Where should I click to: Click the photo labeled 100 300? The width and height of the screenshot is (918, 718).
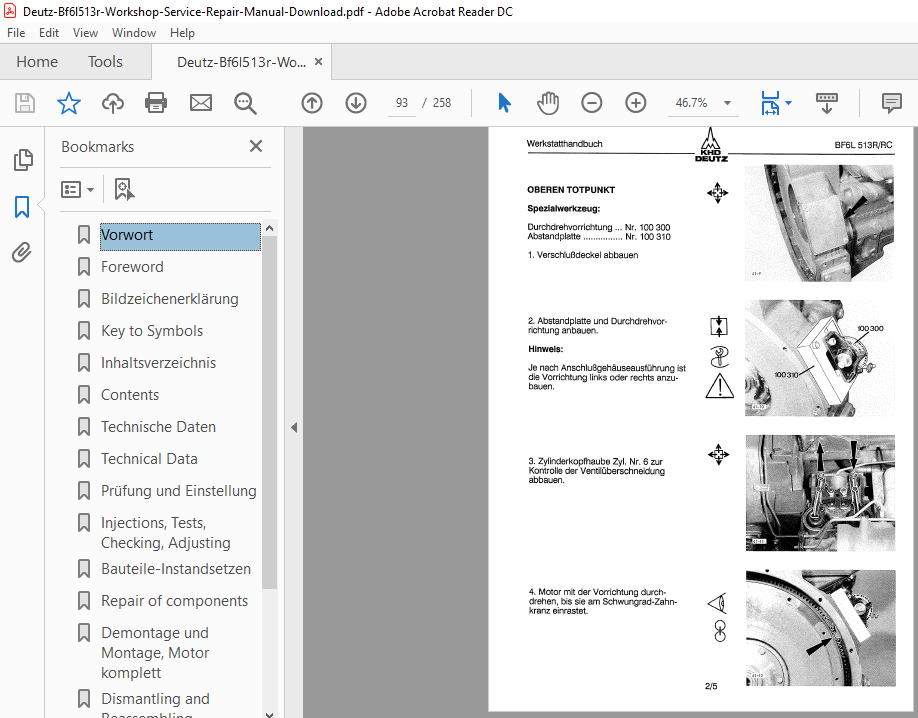coord(820,358)
